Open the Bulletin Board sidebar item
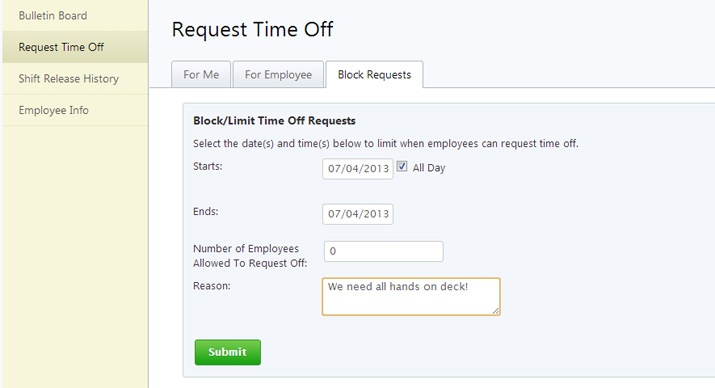The image size is (715, 388). click(75, 16)
